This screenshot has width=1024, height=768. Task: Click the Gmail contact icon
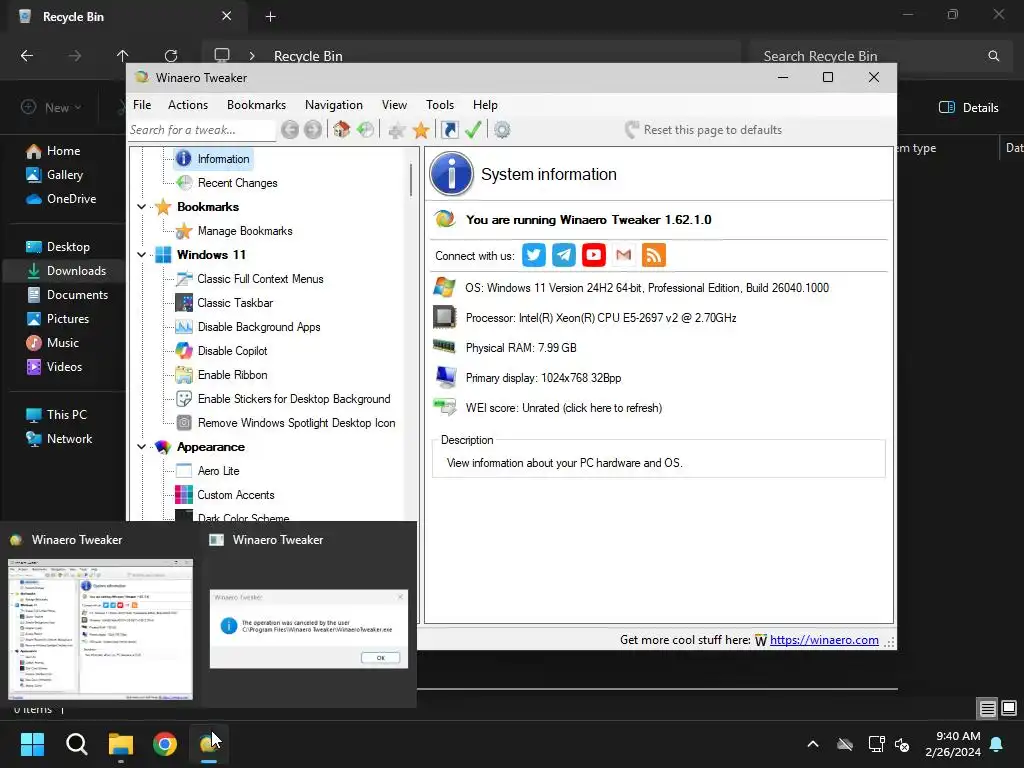coord(624,255)
